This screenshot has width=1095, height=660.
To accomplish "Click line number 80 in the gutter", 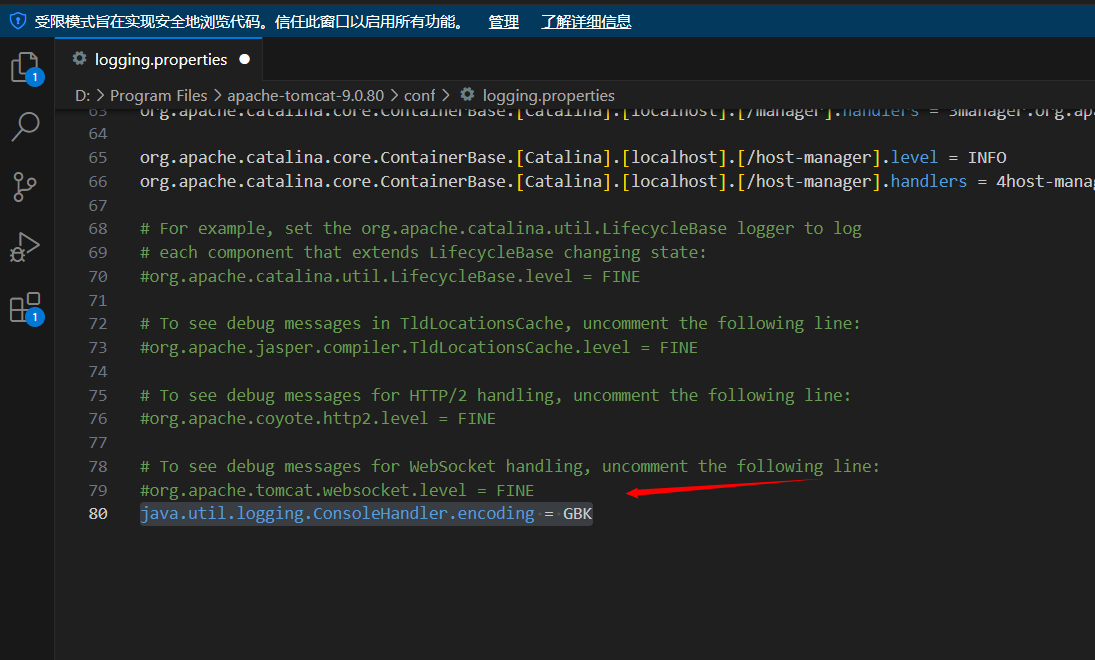I will [97, 513].
